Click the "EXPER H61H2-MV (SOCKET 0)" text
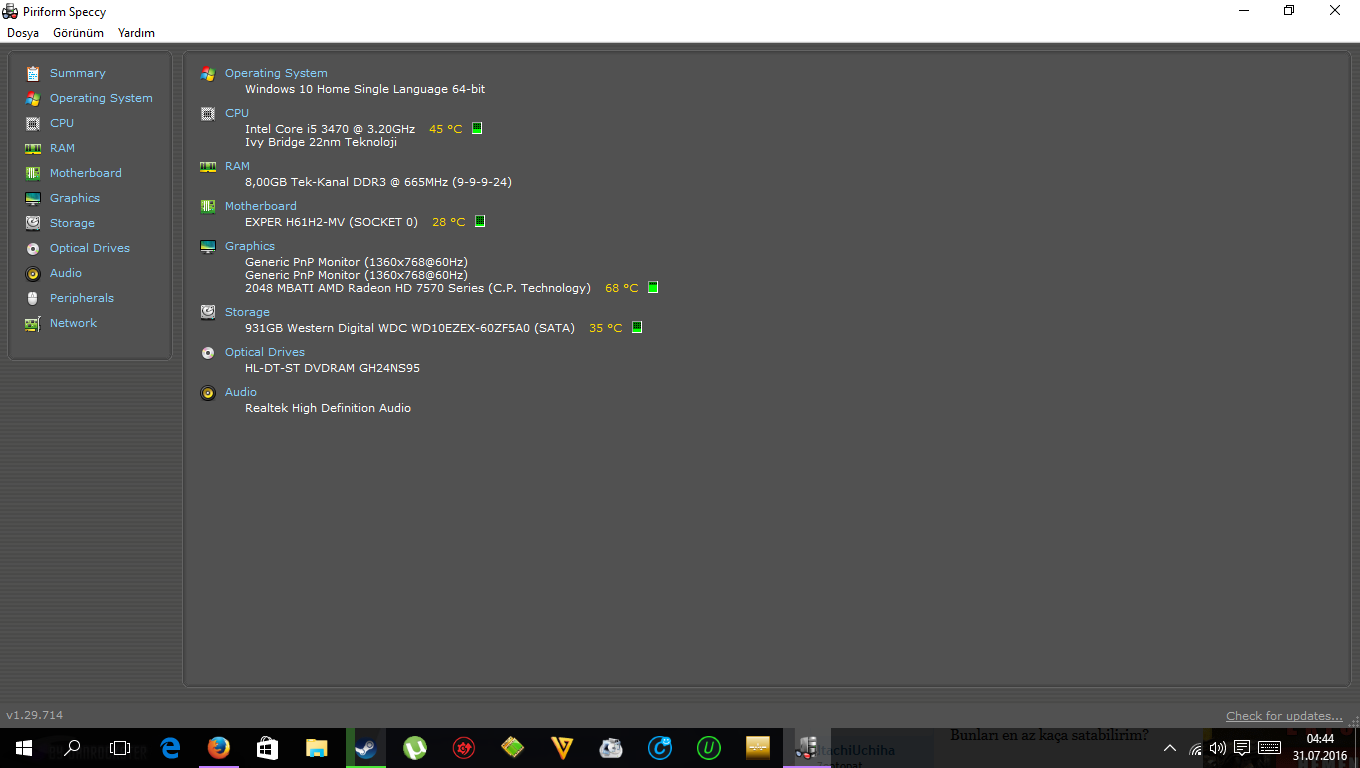The height and width of the screenshot is (768, 1360). [x=331, y=222]
